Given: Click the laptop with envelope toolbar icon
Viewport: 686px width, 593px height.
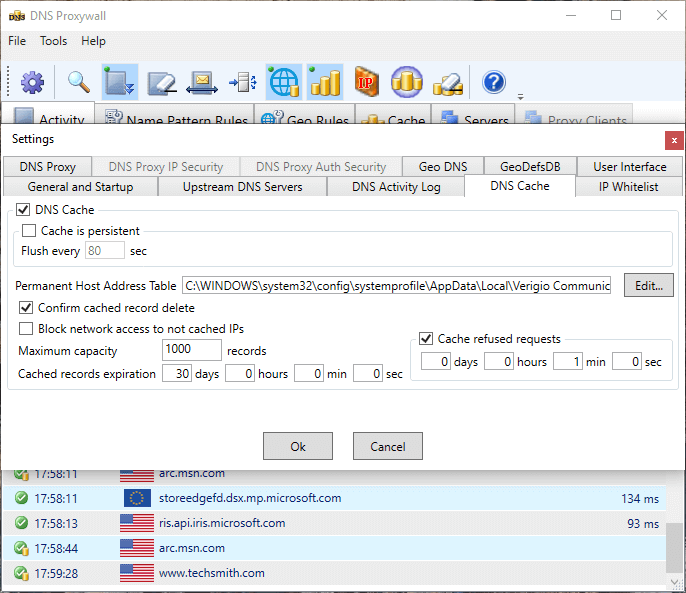Looking at the screenshot, I should click(202, 82).
